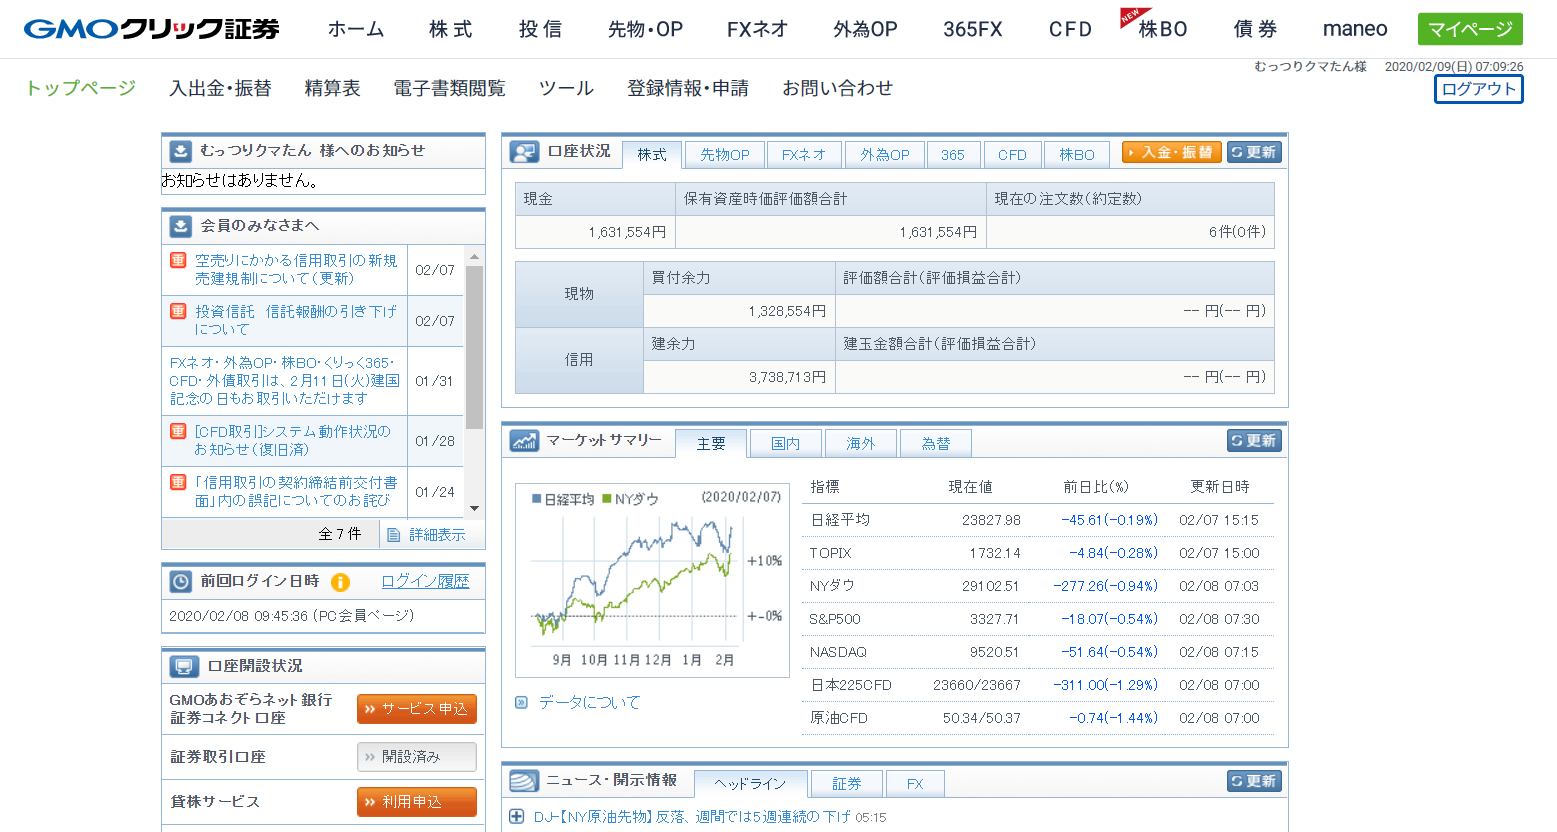Click 更新 button in マーケットサマリー panel

click(1254, 440)
